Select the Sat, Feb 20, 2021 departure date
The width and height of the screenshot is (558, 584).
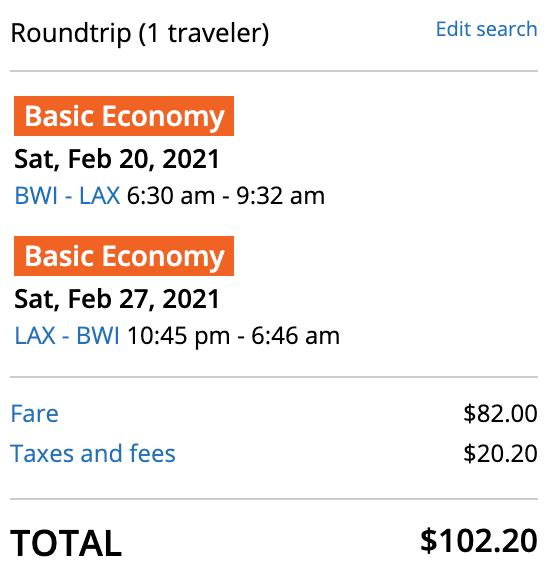tap(117, 159)
